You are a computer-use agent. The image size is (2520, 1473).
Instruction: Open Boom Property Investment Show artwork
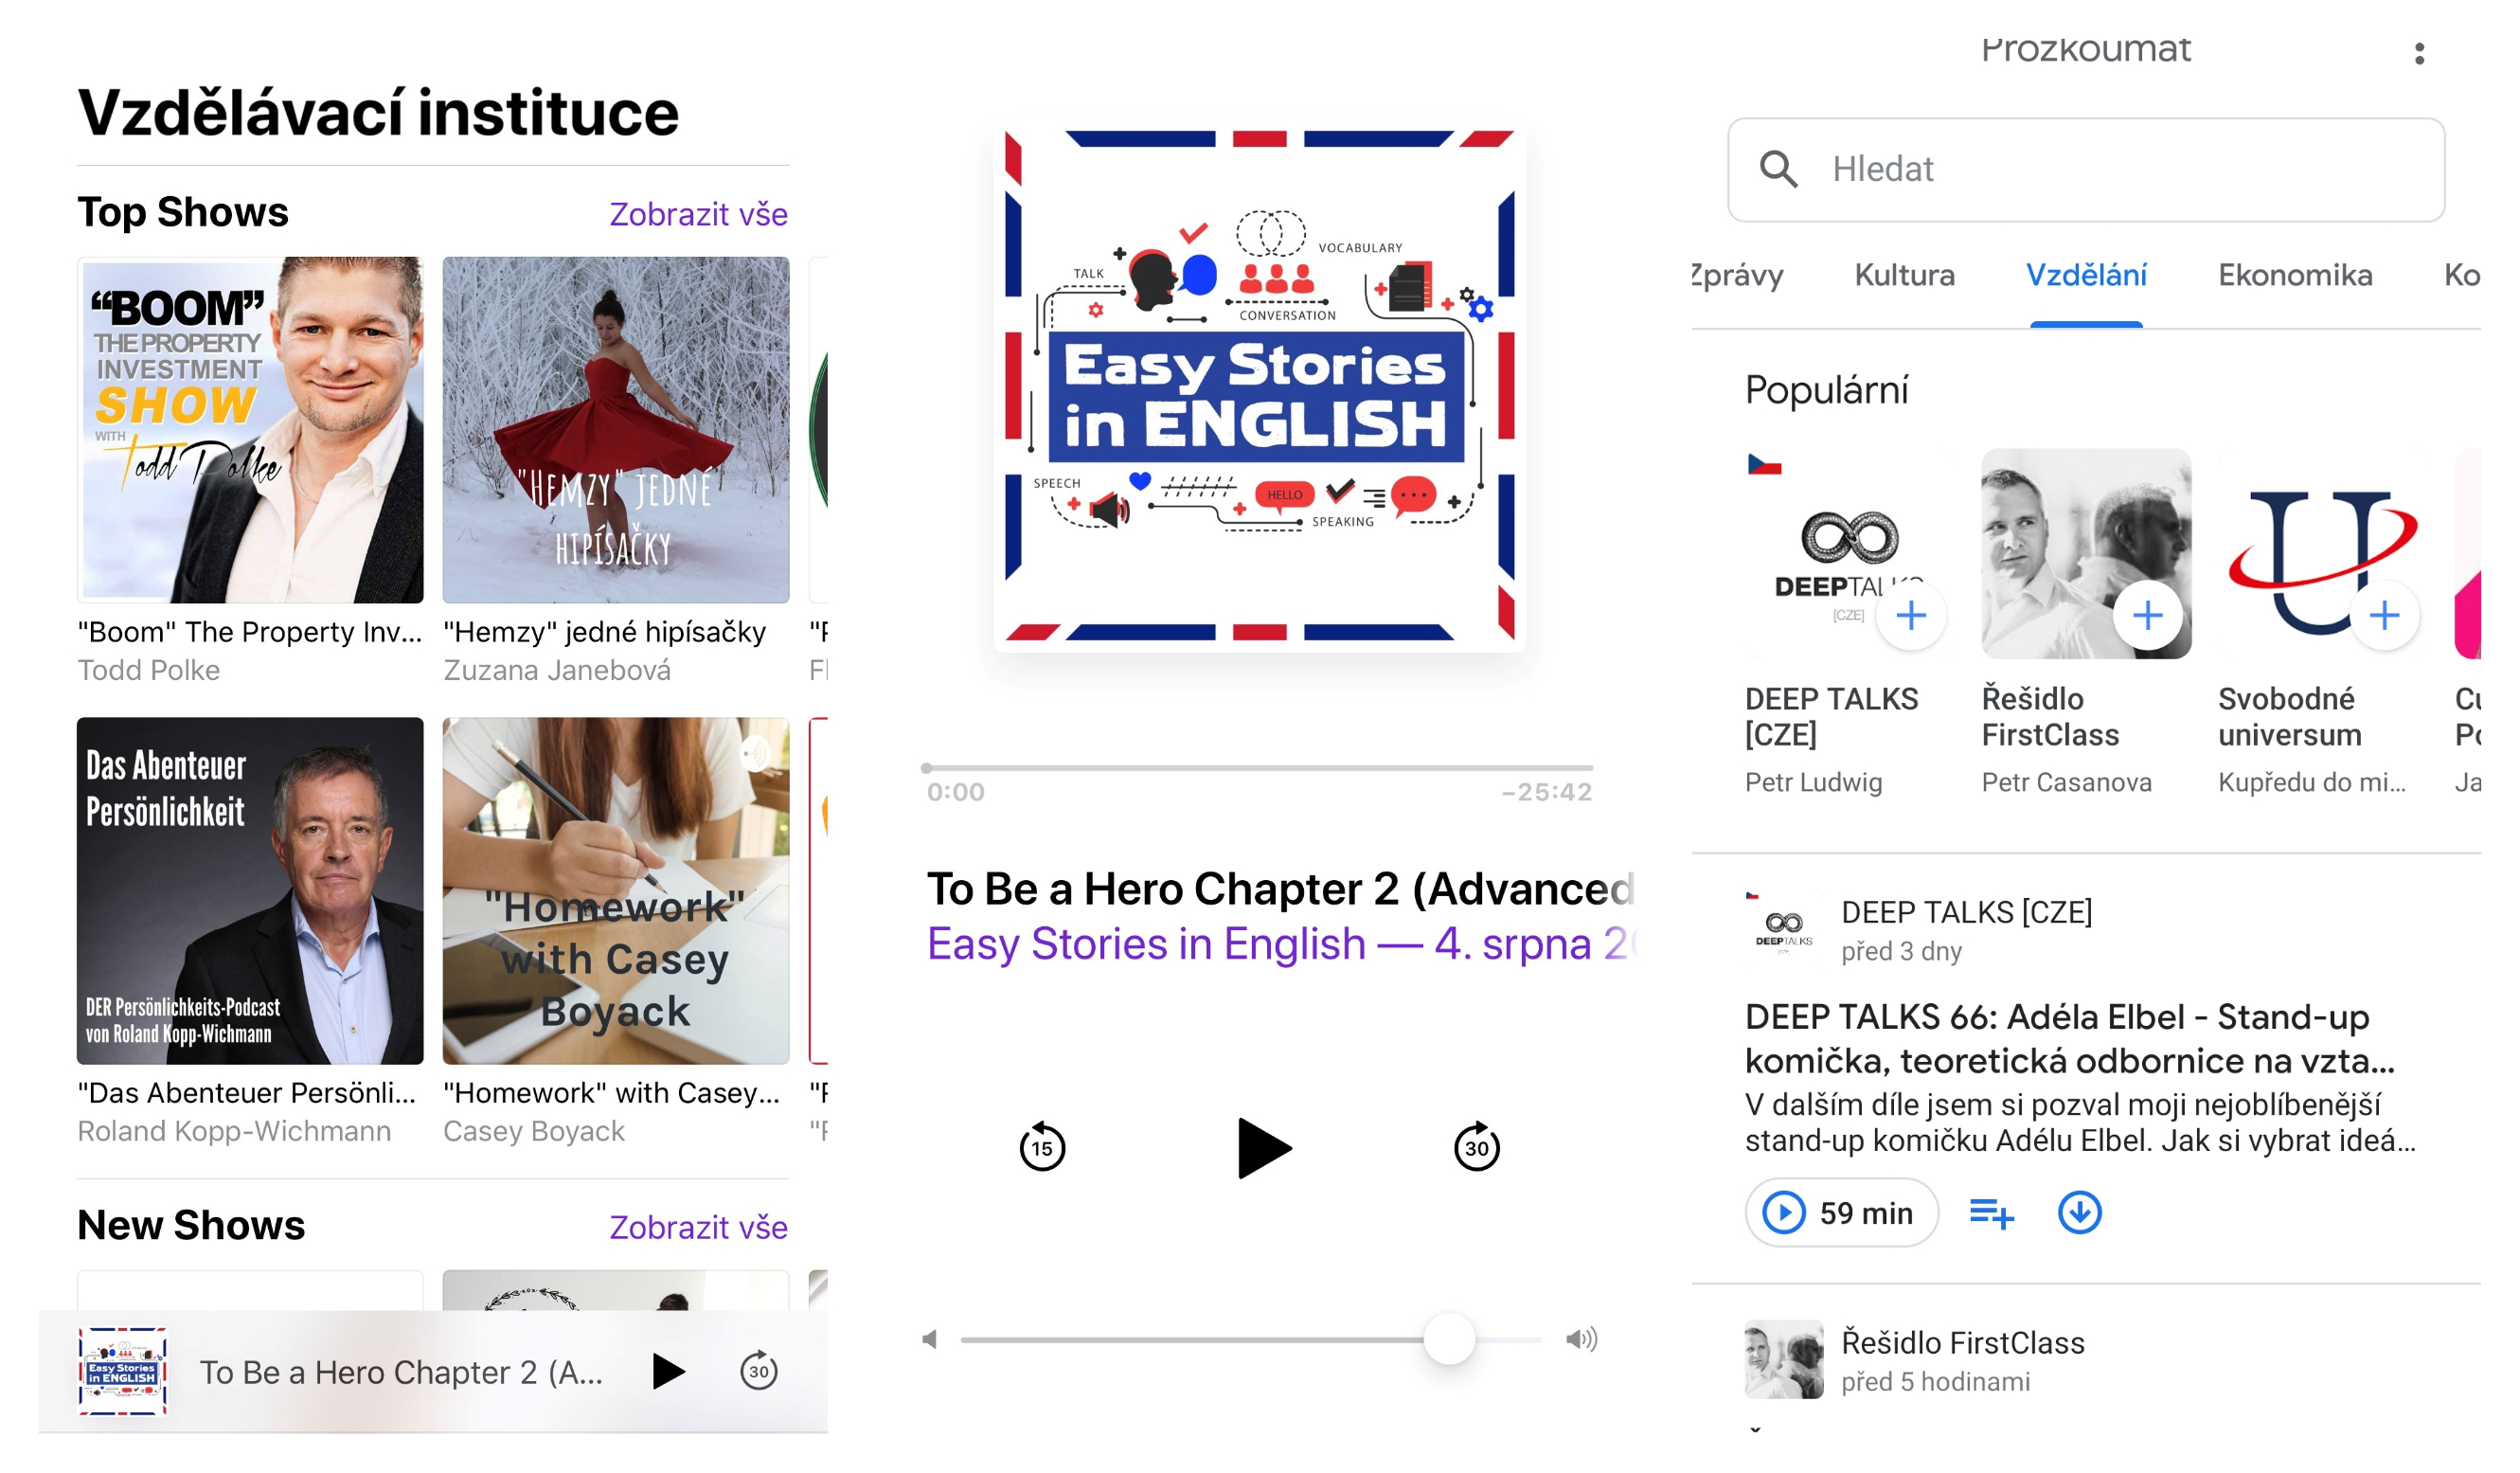(250, 430)
